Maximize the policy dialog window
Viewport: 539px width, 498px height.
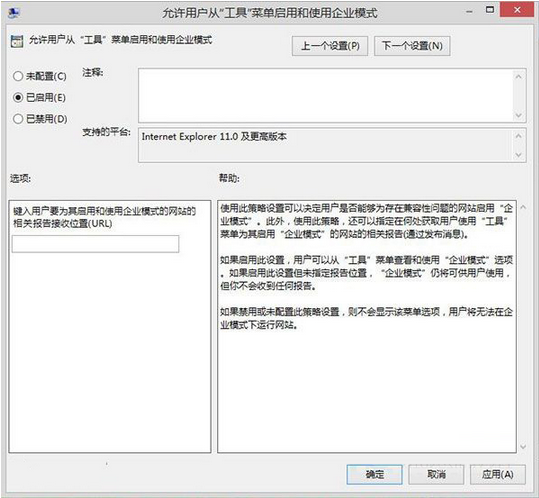490,10
